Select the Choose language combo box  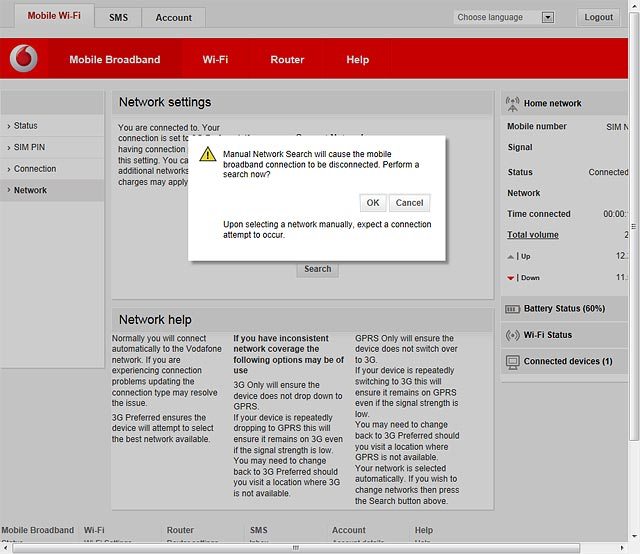pyautogui.click(x=504, y=17)
